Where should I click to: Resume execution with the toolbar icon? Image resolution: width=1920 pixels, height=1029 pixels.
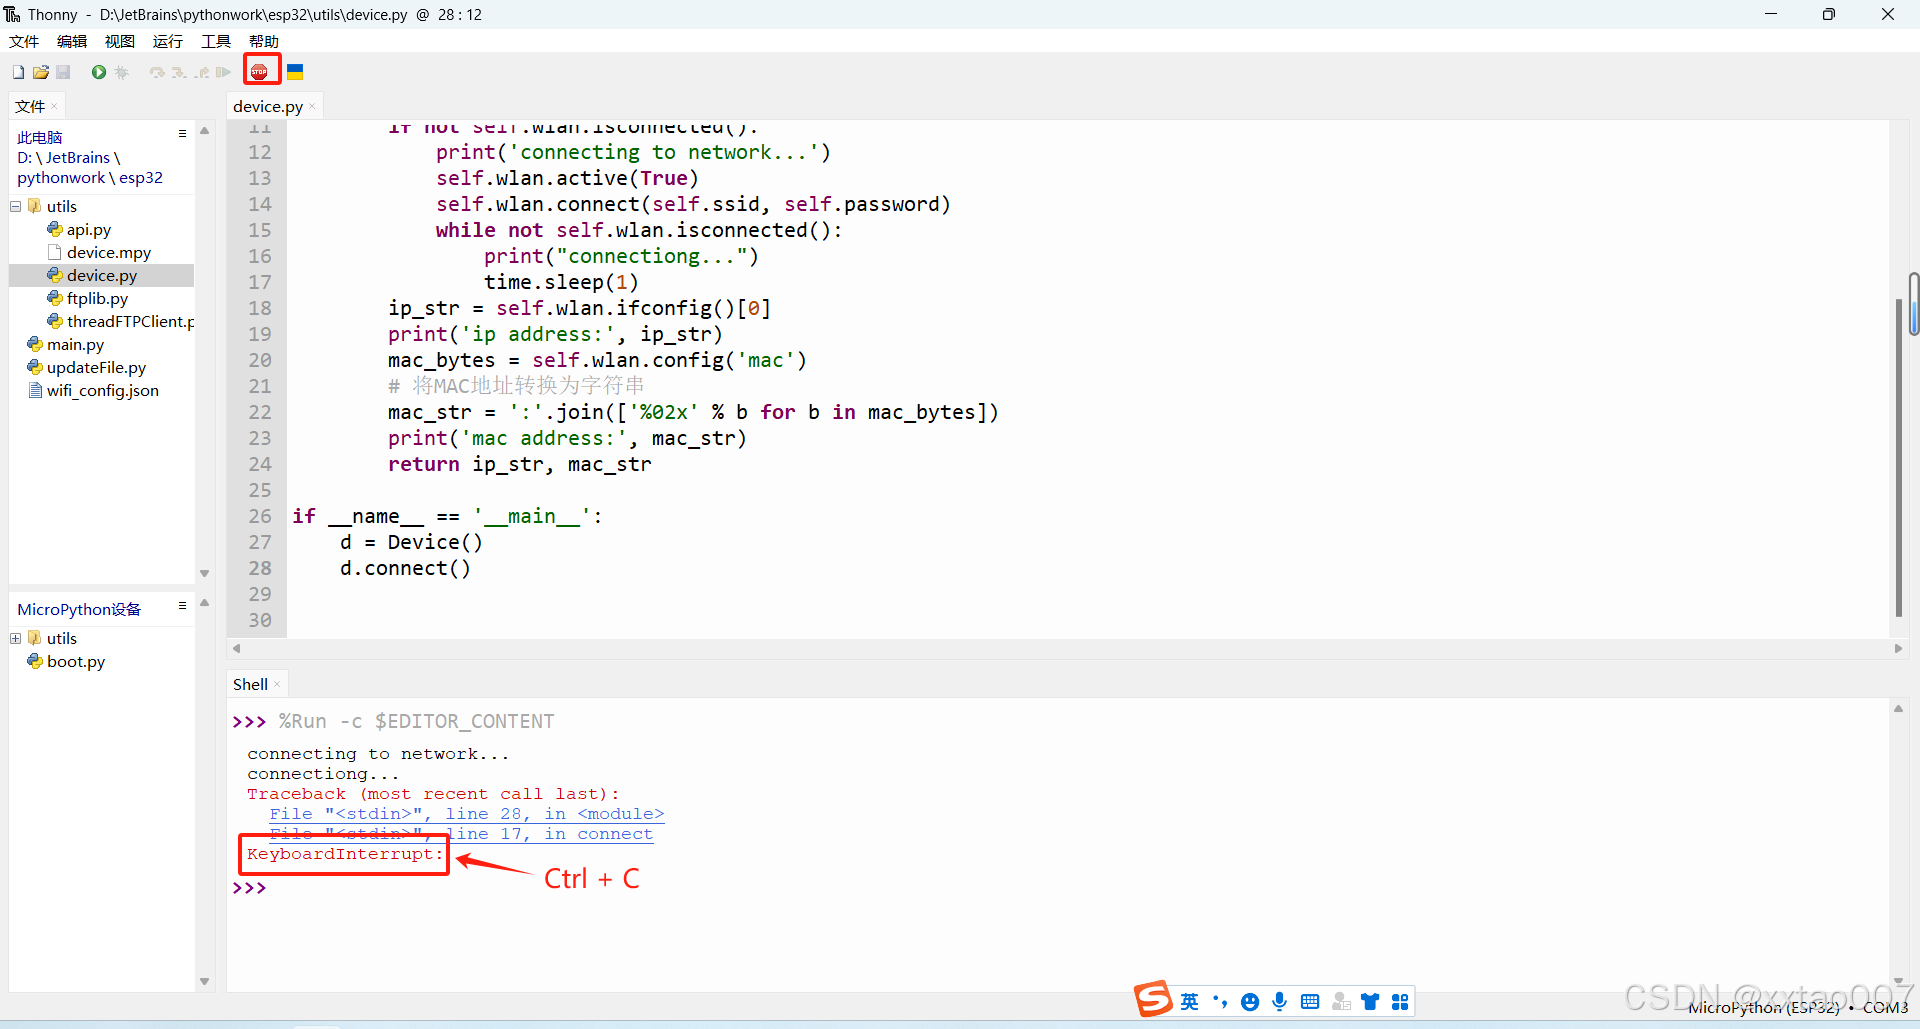pyautogui.click(x=222, y=71)
